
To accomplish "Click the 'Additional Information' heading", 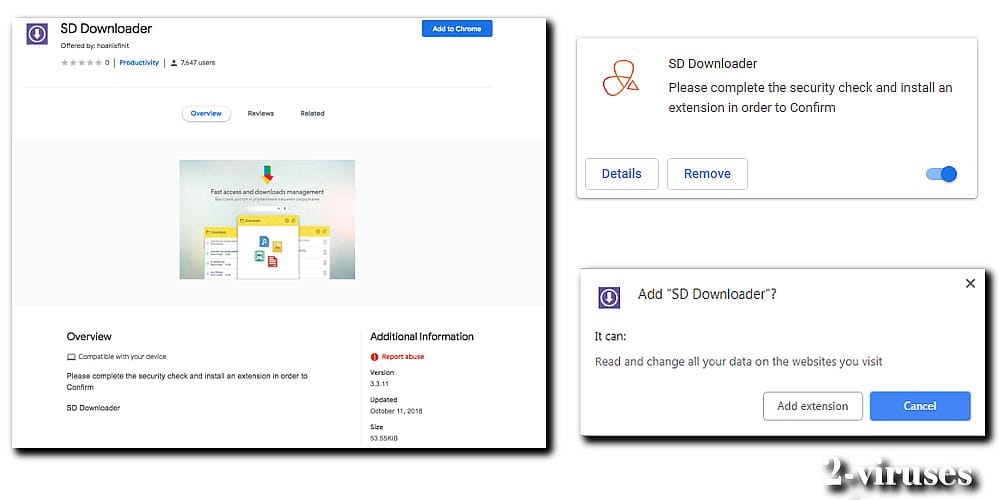I will (422, 337).
